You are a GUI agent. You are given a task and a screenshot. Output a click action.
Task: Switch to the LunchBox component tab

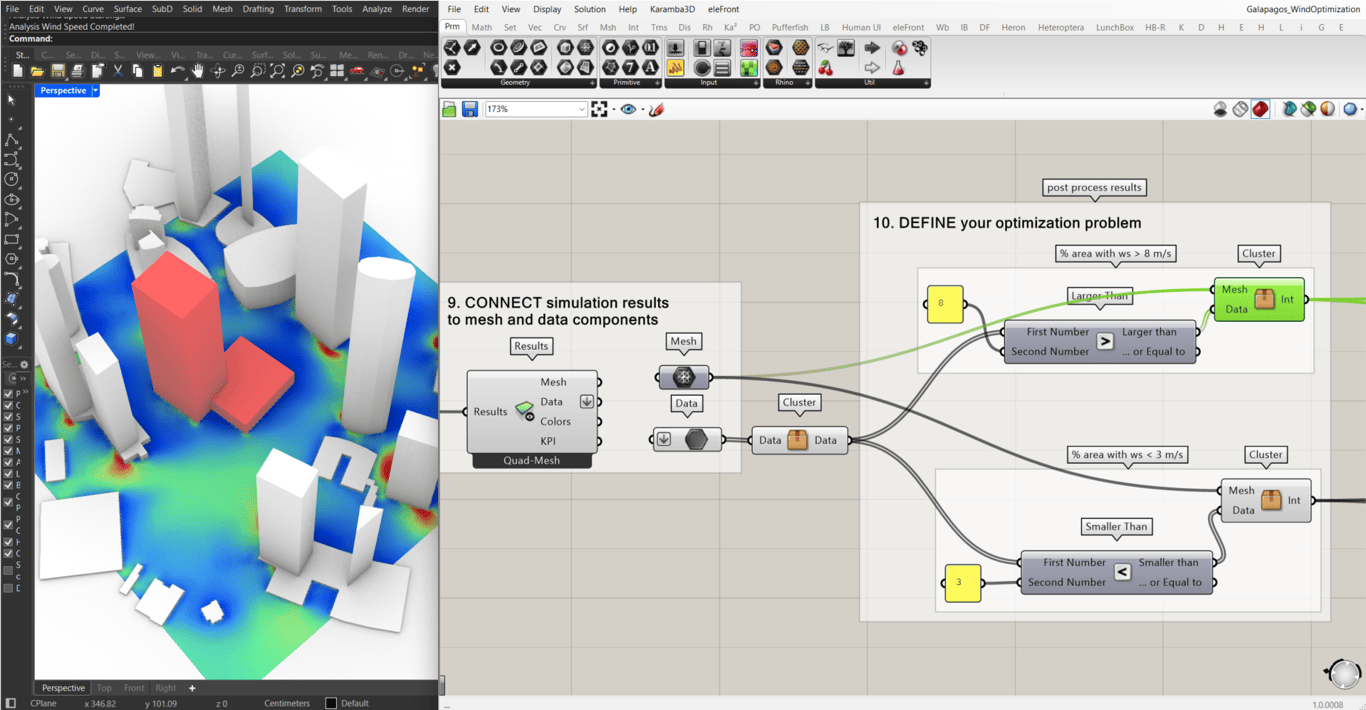[x=1114, y=27]
